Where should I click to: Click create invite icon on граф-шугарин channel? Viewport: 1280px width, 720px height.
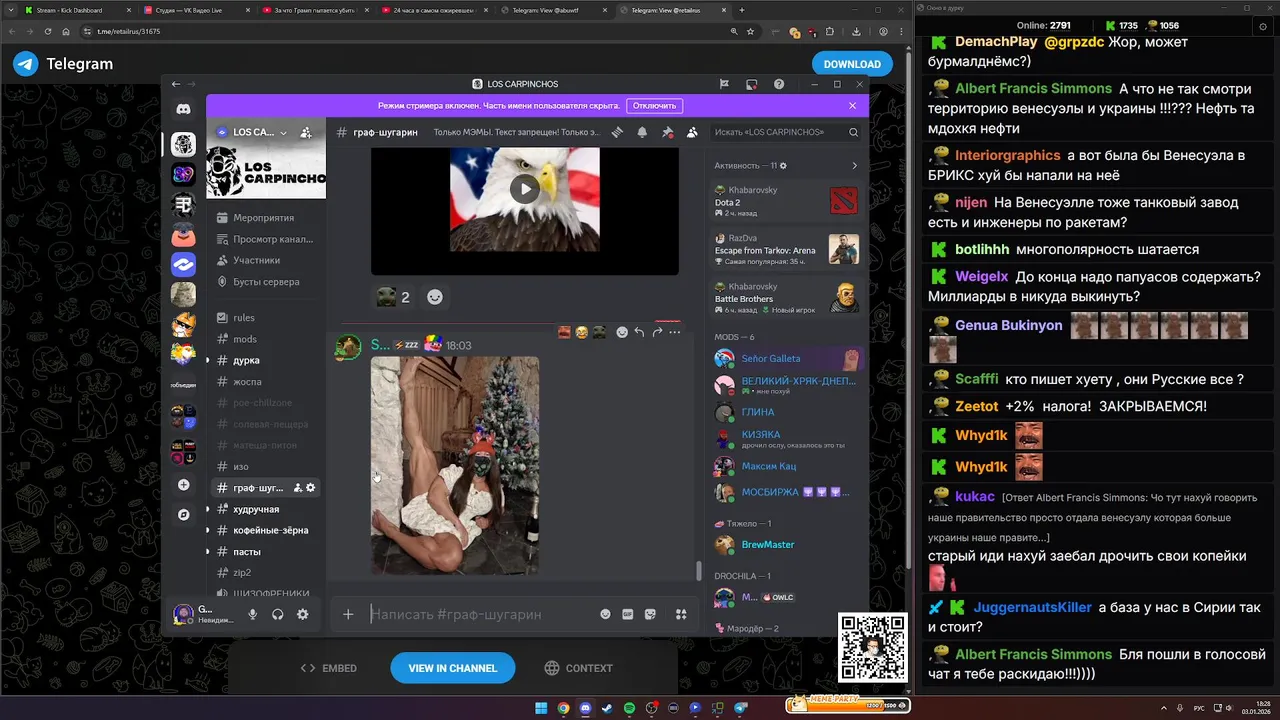298,488
